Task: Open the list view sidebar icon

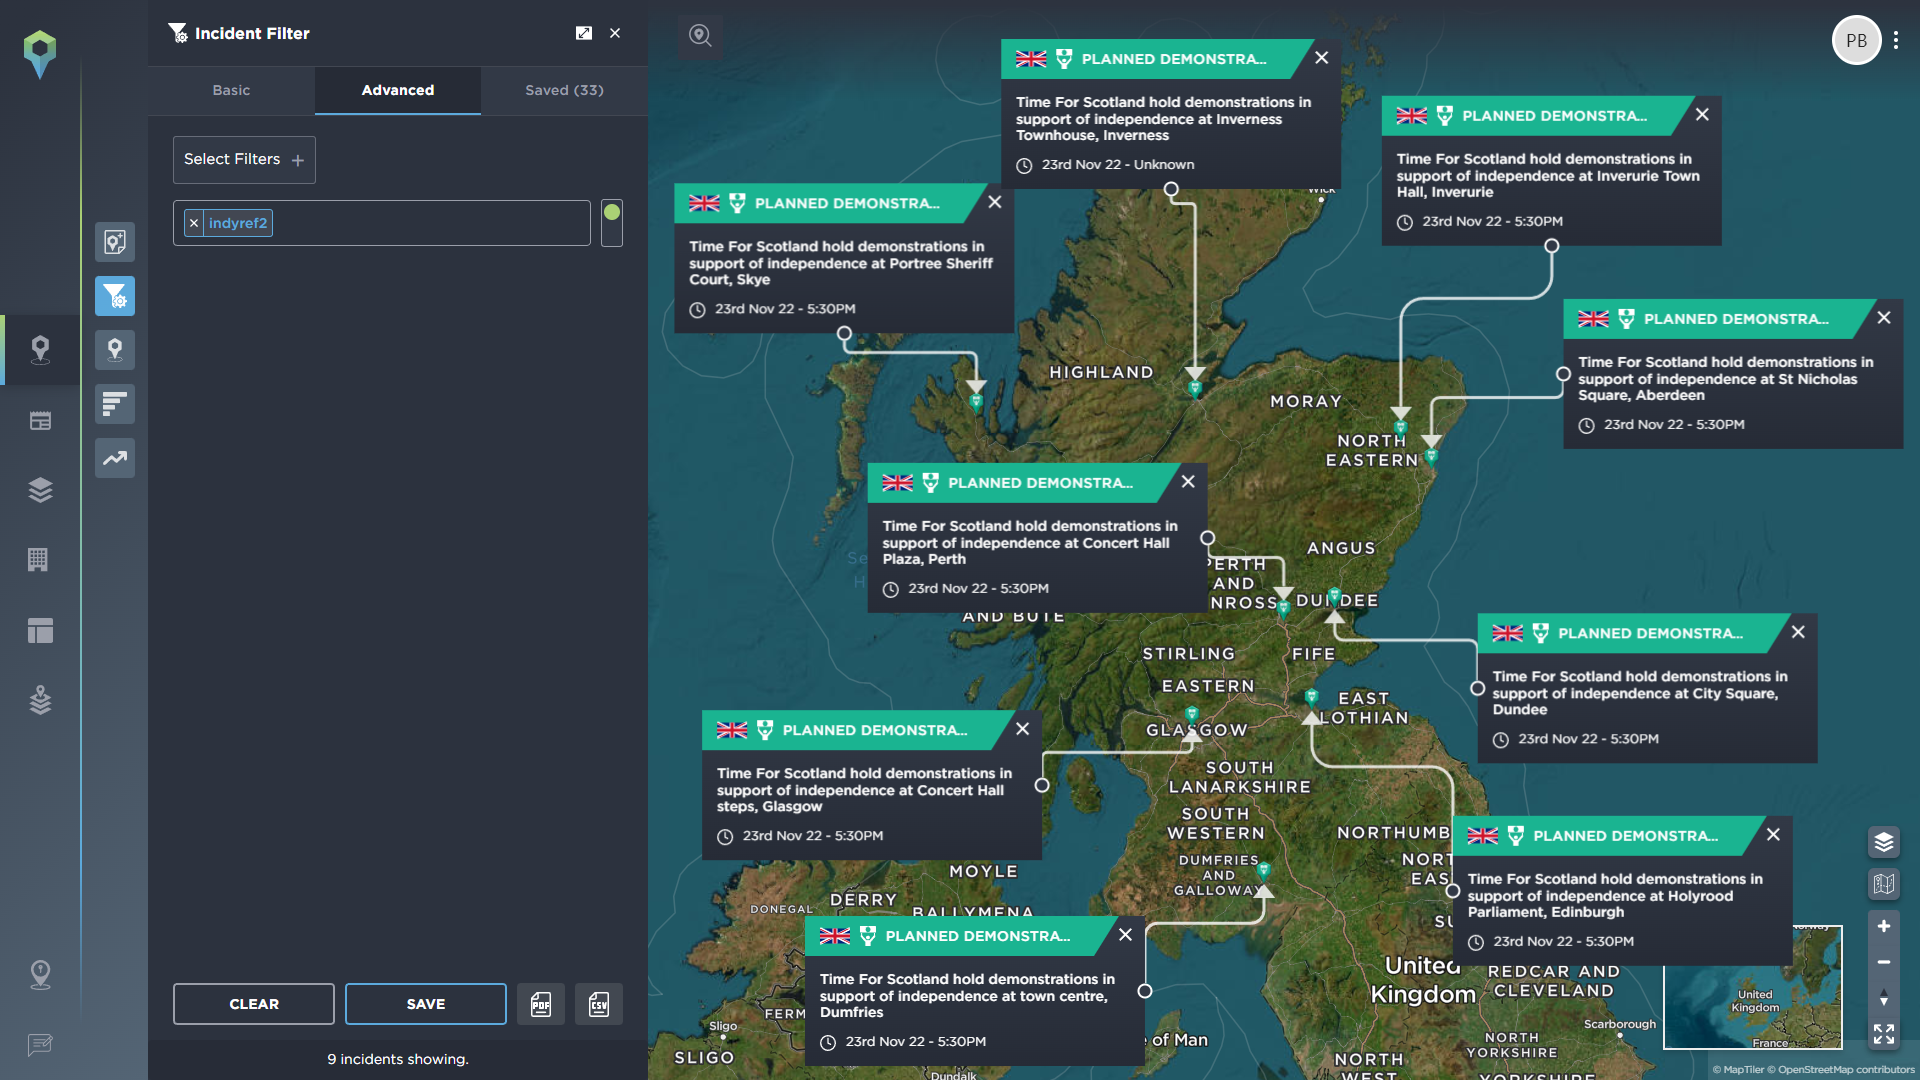Action: point(40,421)
